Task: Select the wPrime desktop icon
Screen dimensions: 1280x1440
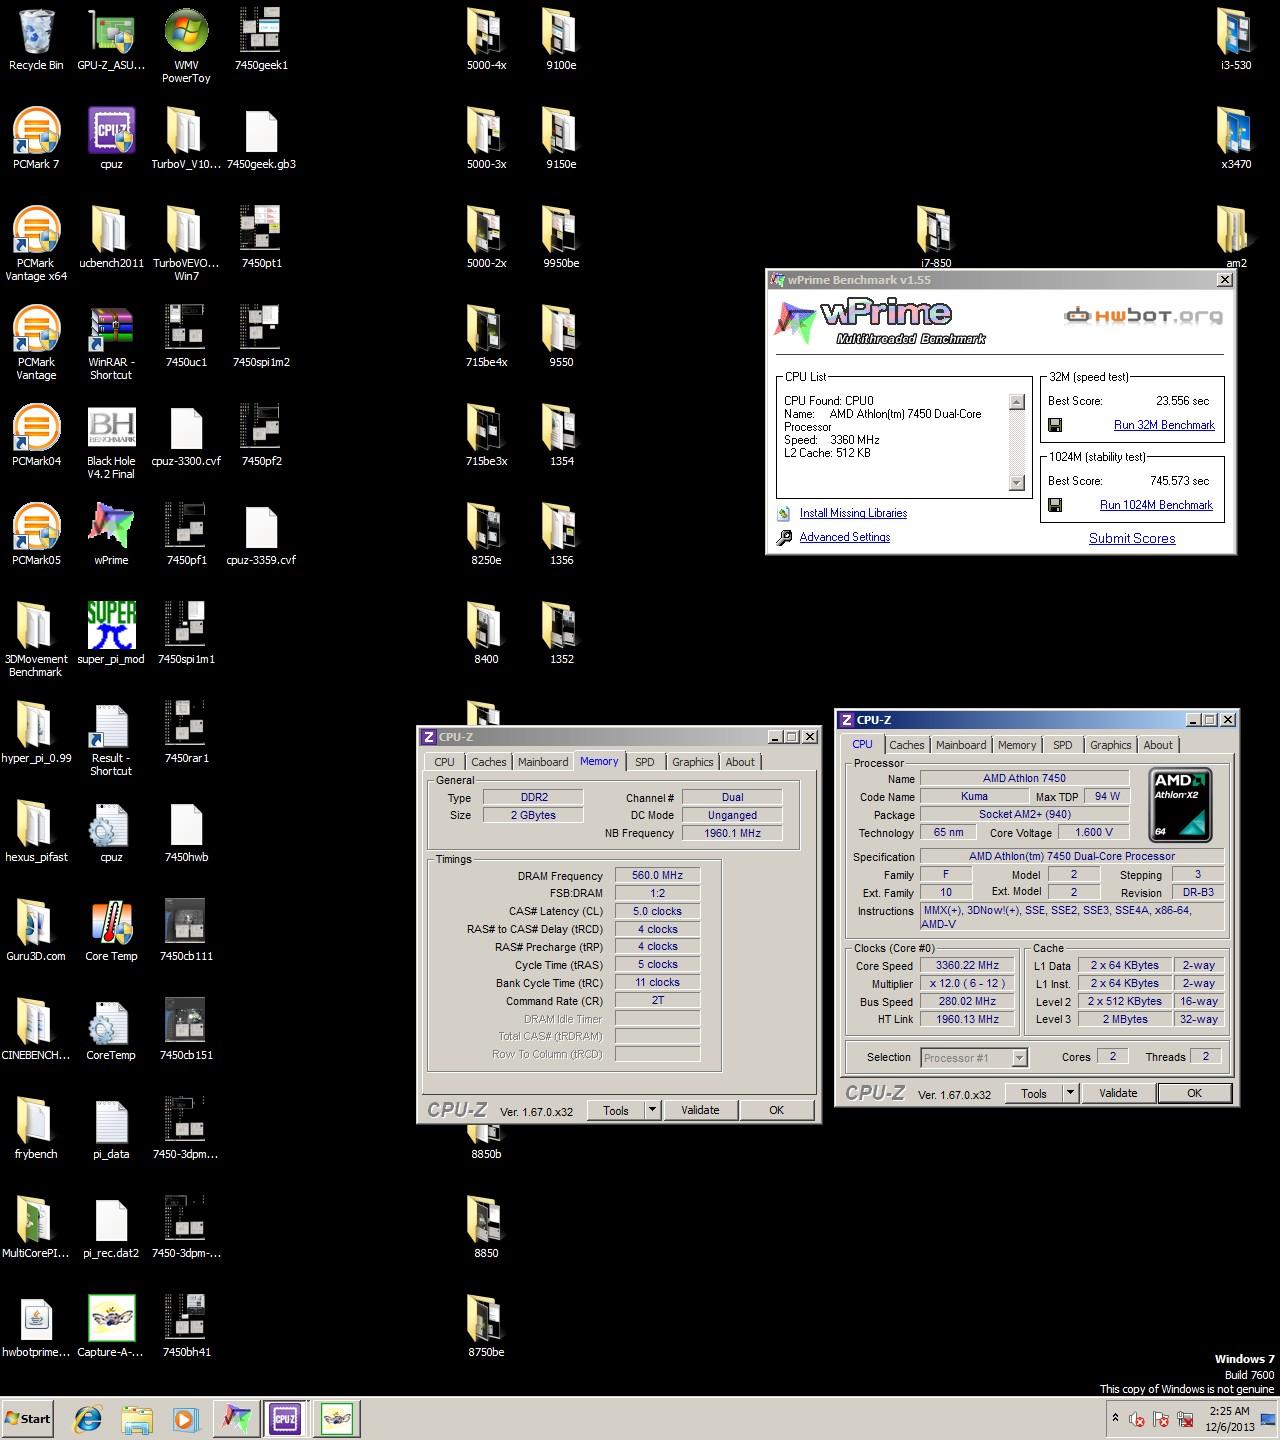Action: pyautogui.click(x=111, y=534)
